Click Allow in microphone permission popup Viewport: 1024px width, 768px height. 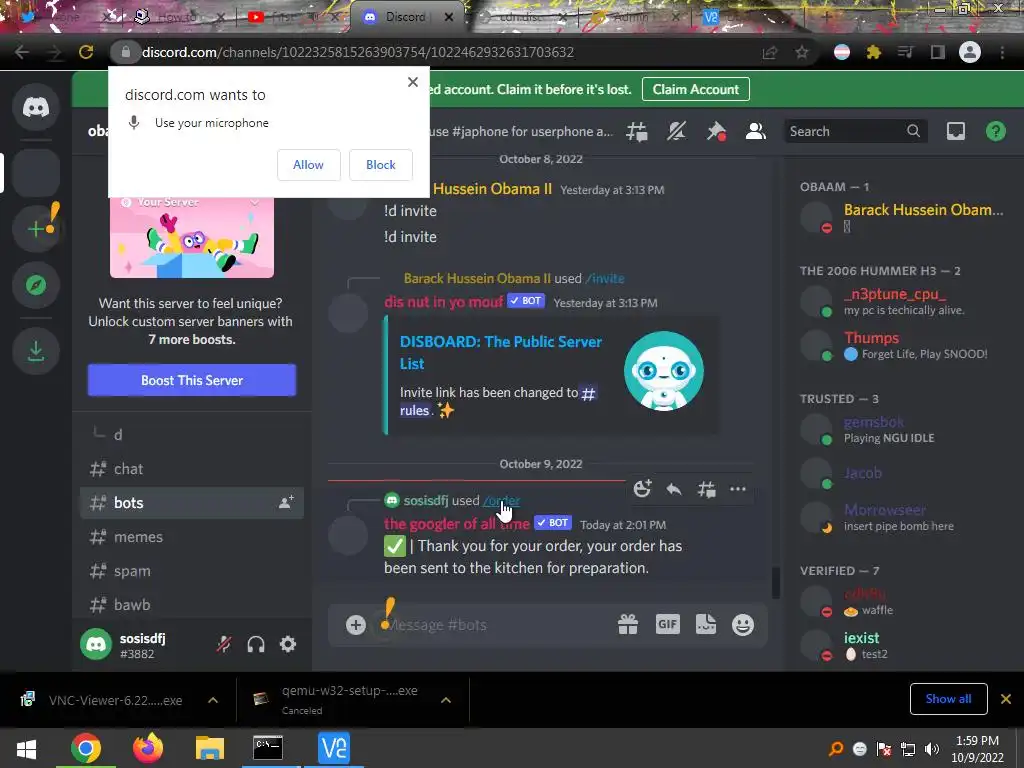tap(308, 165)
